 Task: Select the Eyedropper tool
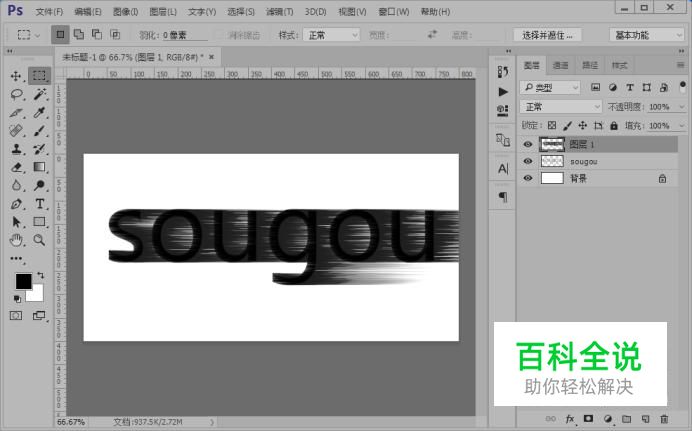pyautogui.click(x=39, y=112)
